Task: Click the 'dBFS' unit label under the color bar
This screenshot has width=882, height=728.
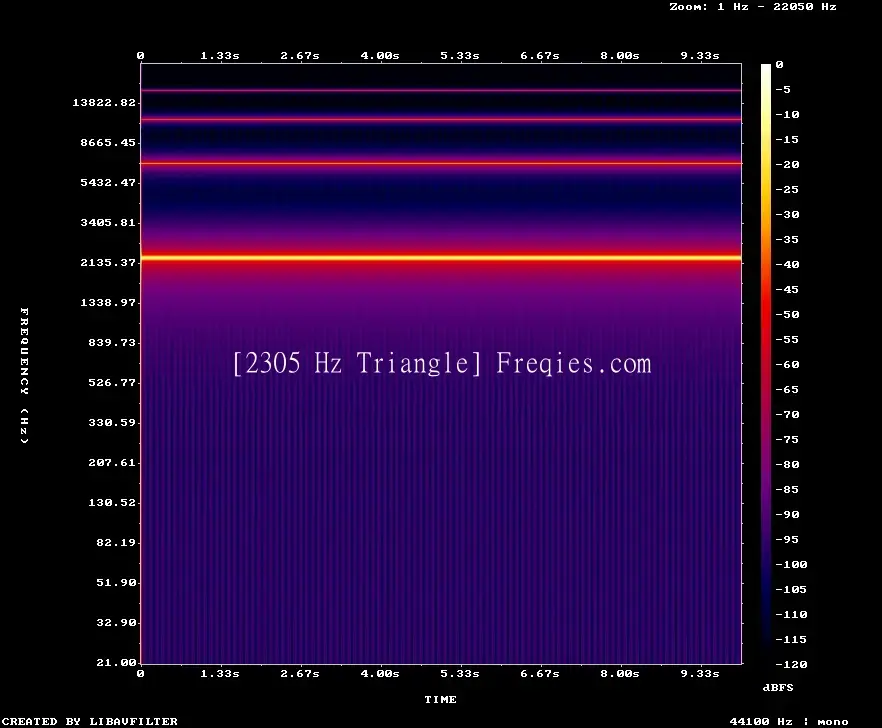Action: (x=778, y=687)
